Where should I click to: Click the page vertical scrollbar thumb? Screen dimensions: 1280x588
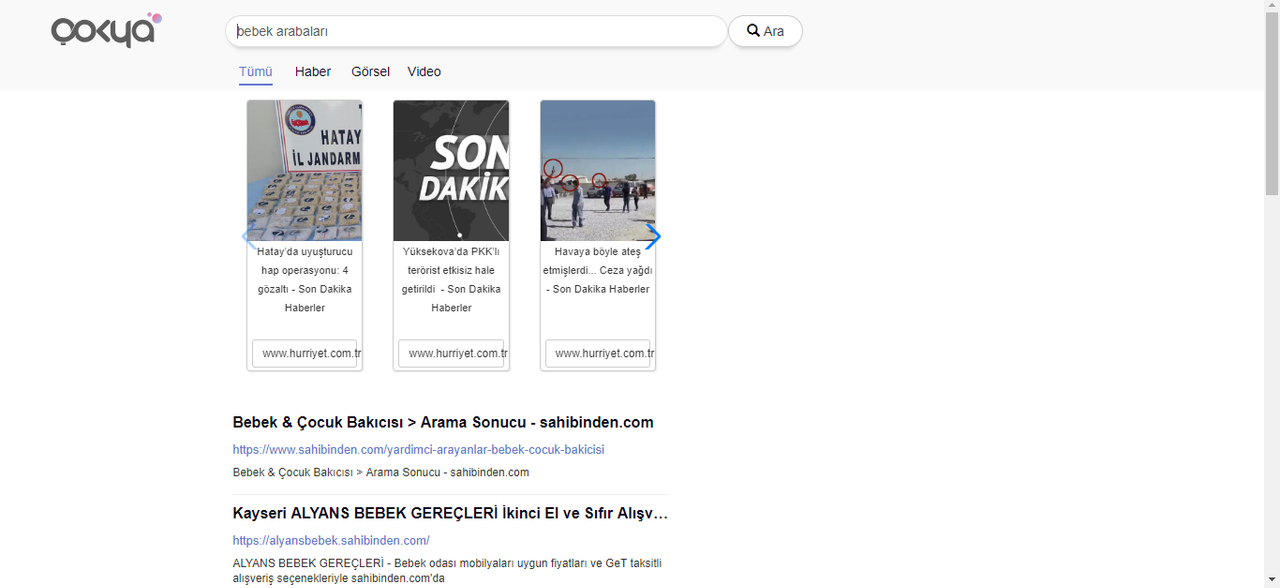(x=1272, y=106)
